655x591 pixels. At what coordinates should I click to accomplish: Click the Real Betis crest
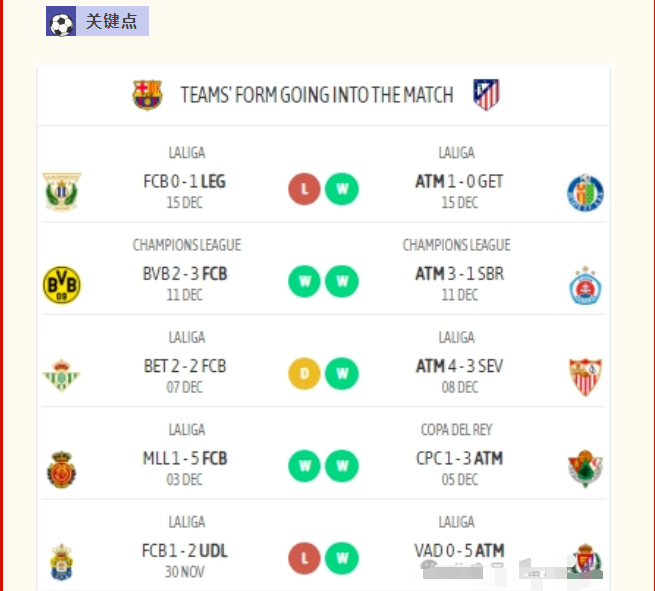pyautogui.click(x=62, y=376)
